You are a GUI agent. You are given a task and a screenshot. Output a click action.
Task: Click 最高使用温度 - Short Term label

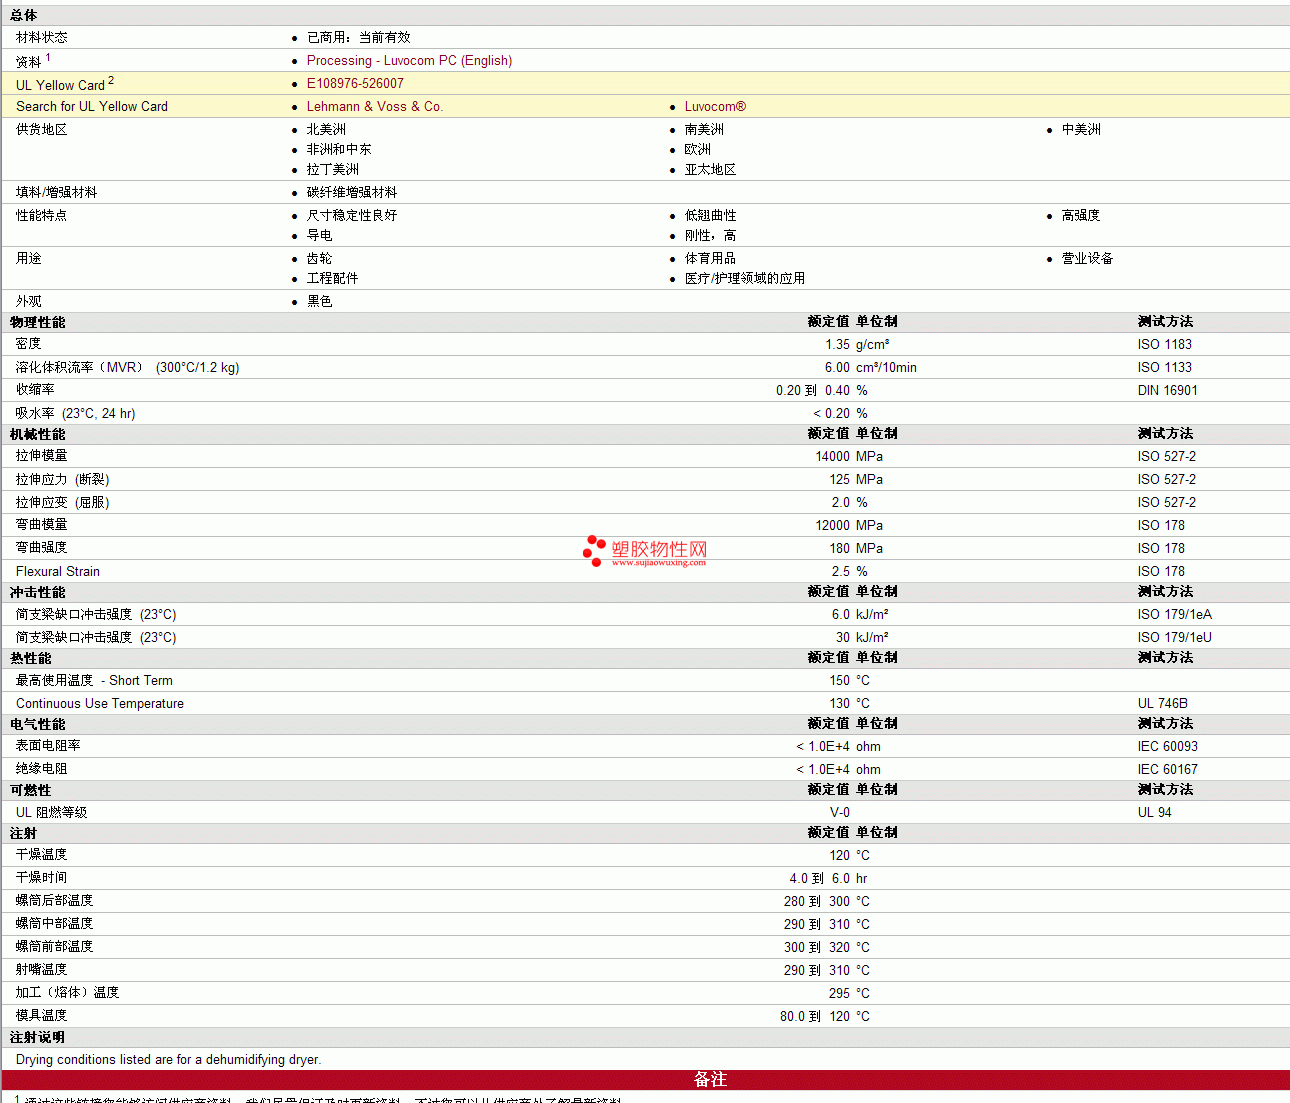point(94,680)
